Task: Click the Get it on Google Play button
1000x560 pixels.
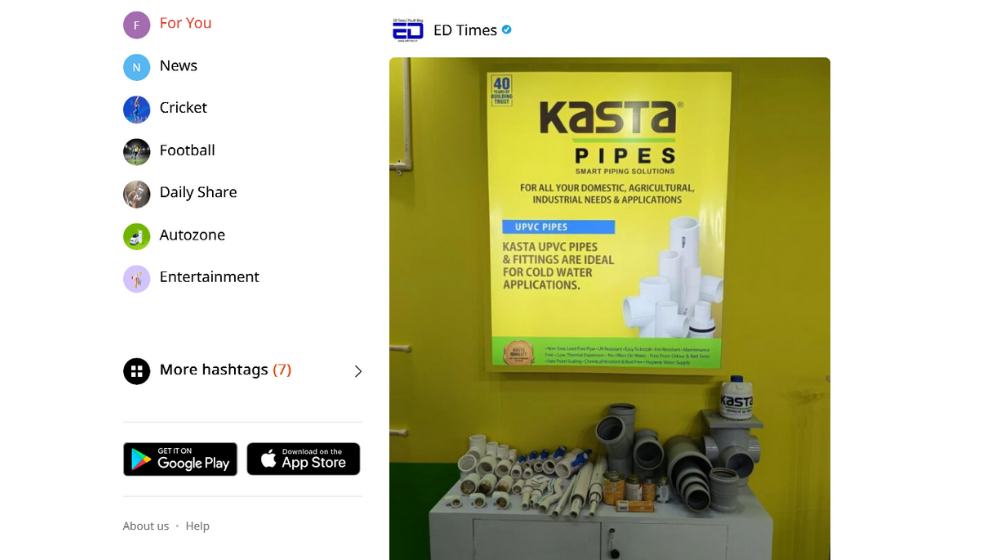Action: click(180, 459)
